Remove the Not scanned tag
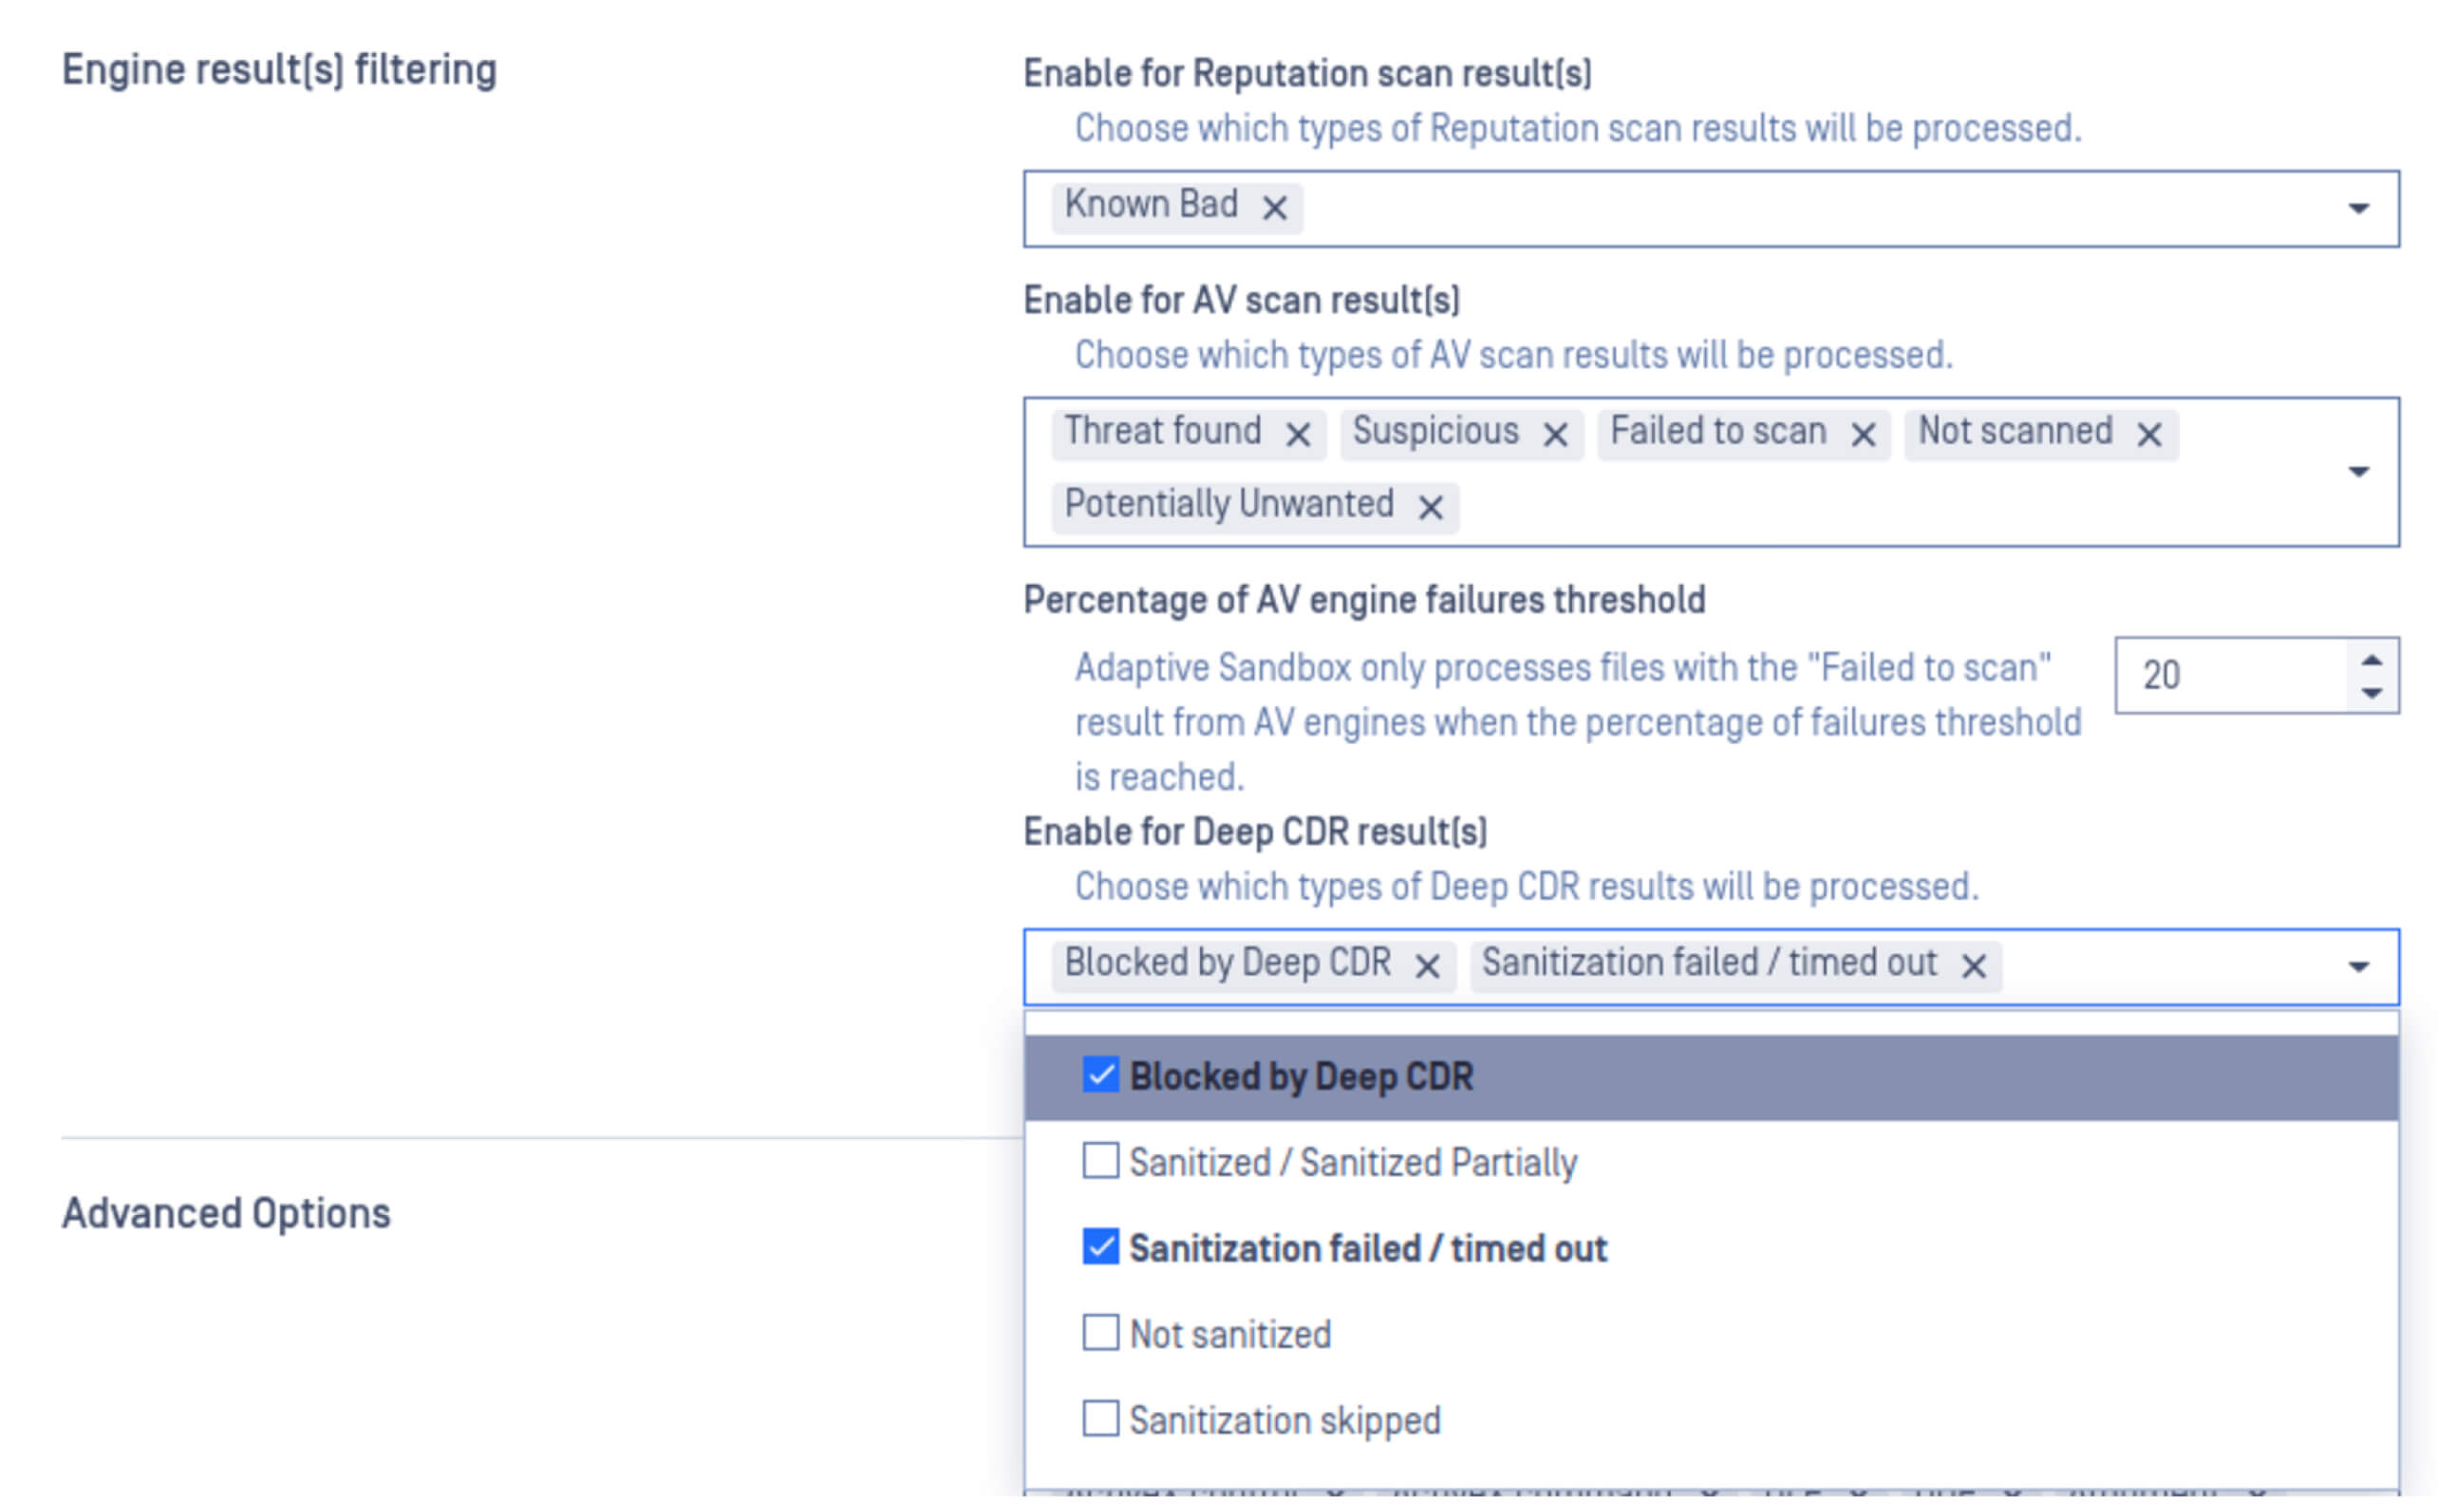This screenshot has width=2438, height=1512. click(2149, 435)
